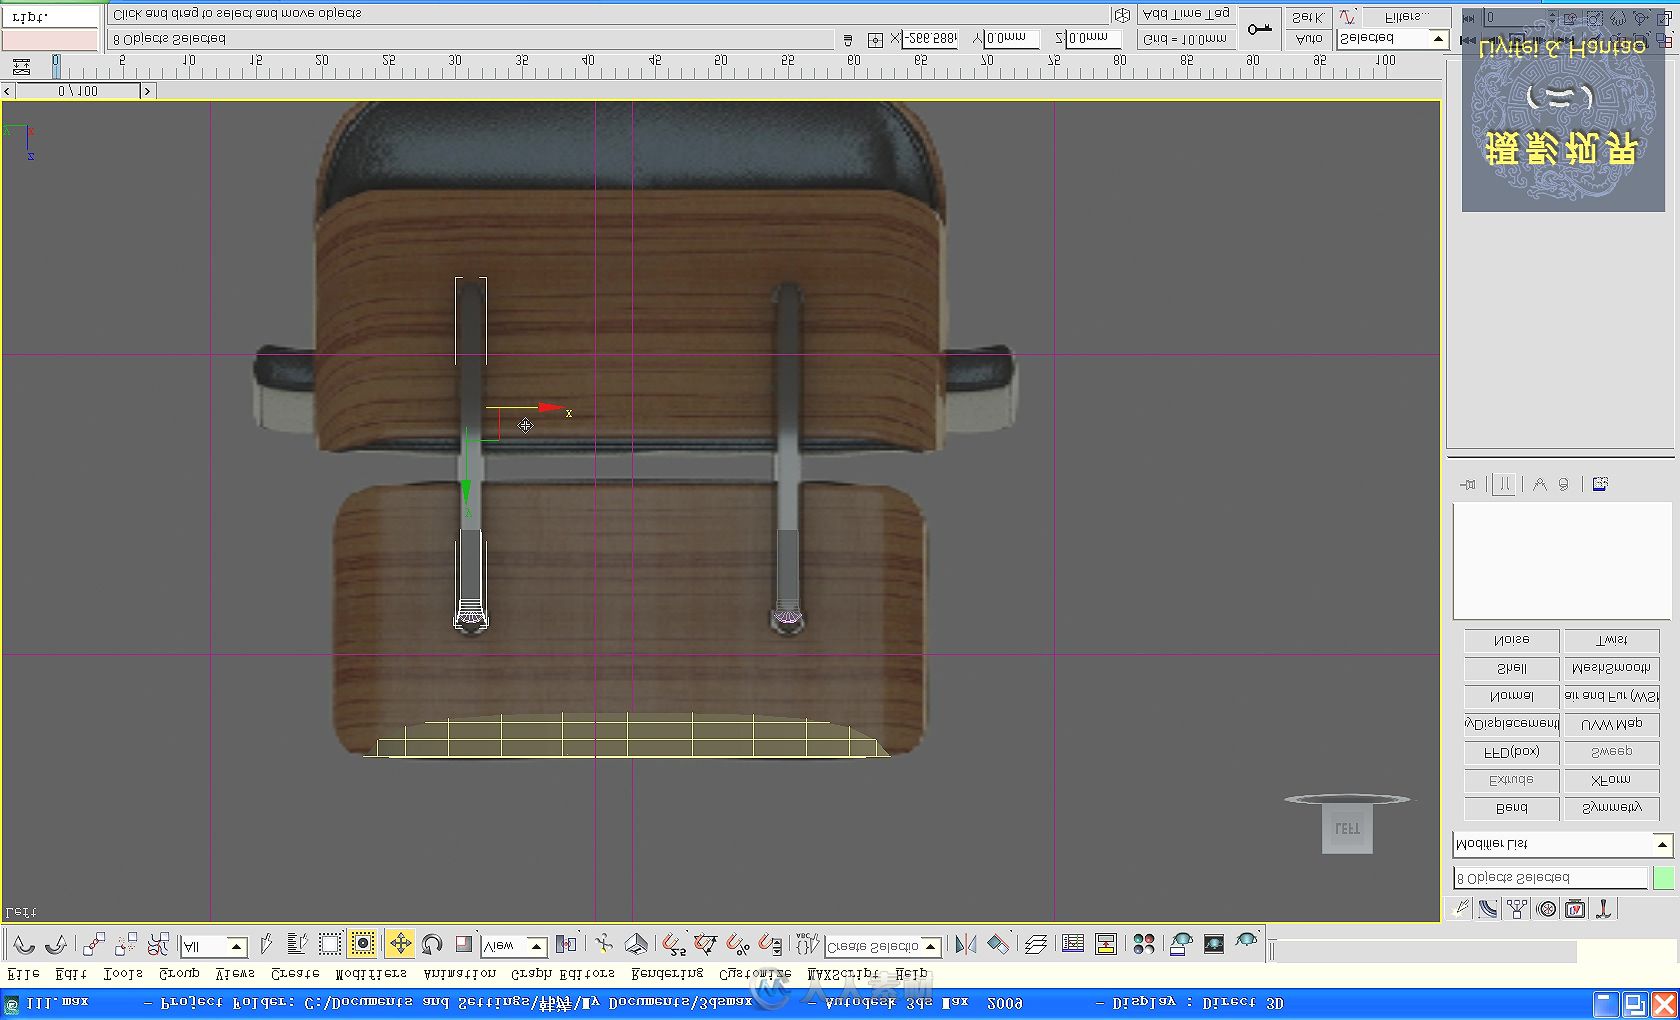Click the Undo icon in main toolbar
The width and height of the screenshot is (1680, 1020).
click(23, 944)
